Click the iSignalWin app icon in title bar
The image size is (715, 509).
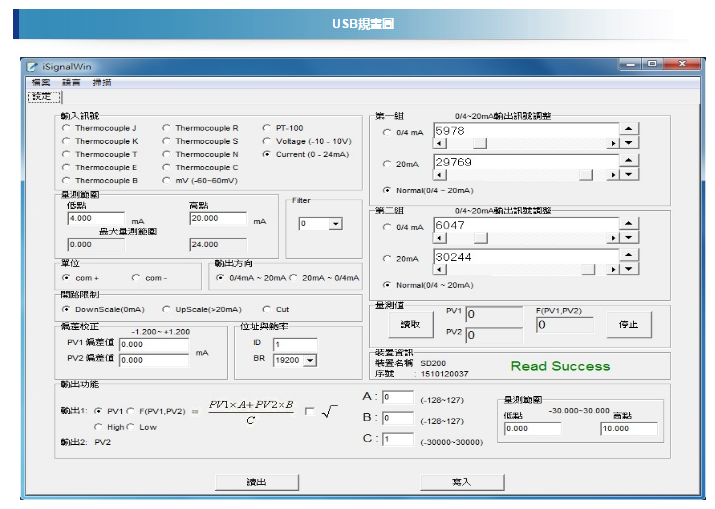click(33, 65)
